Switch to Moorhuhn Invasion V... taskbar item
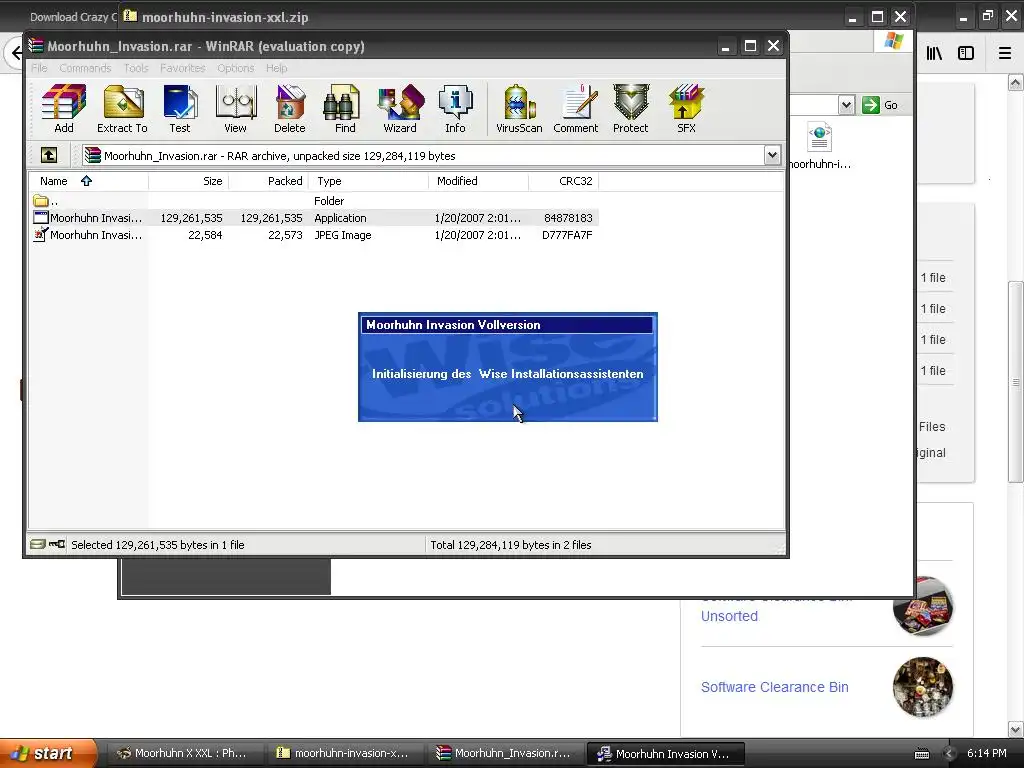Image resolution: width=1024 pixels, height=768 pixels. [666, 753]
